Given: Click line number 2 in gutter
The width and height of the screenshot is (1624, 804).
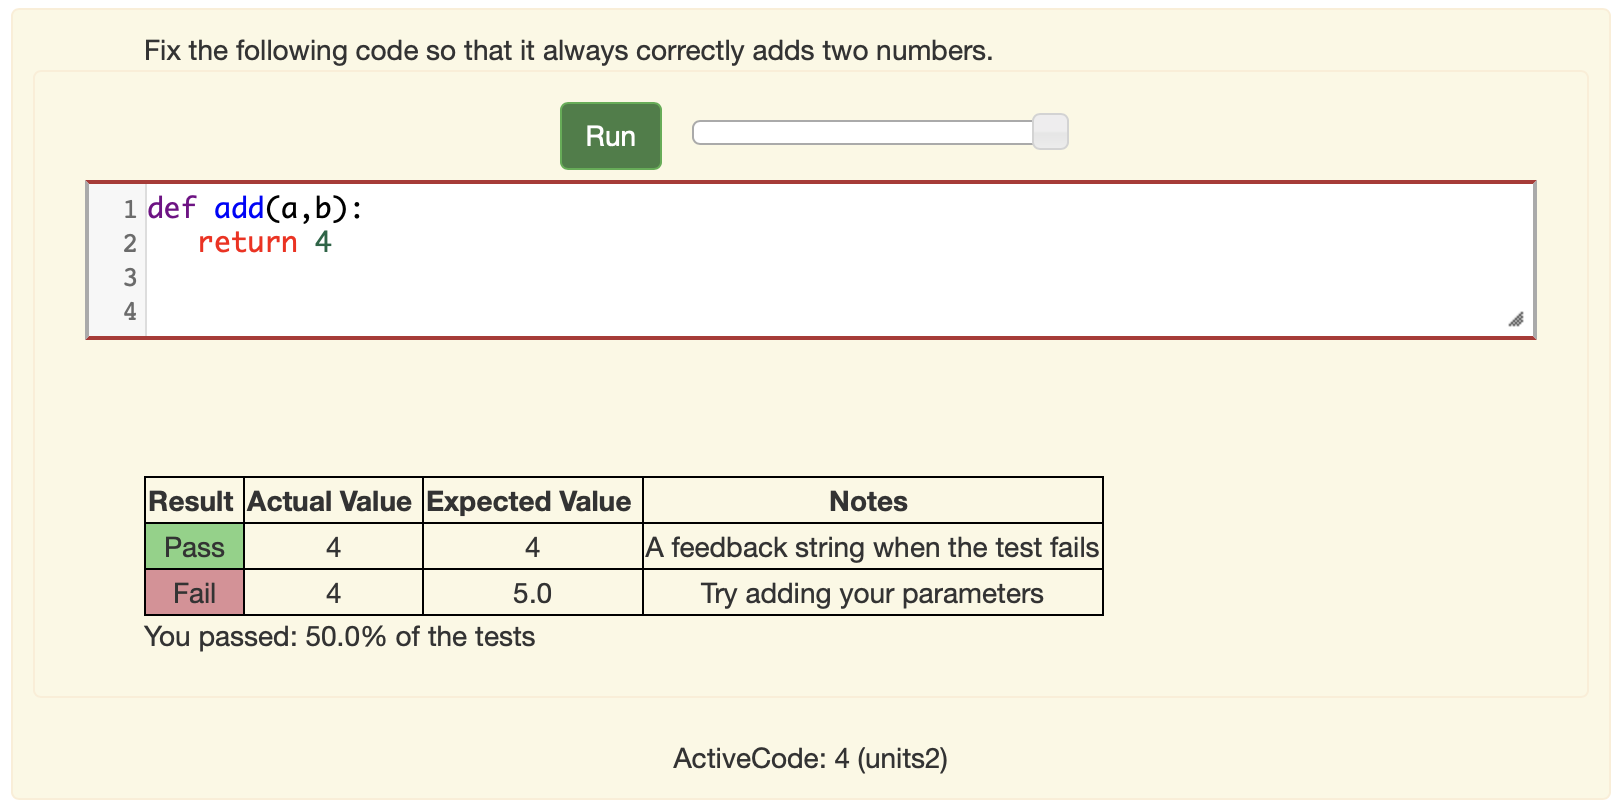Looking at the screenshot, I should (x=130, y=243).
